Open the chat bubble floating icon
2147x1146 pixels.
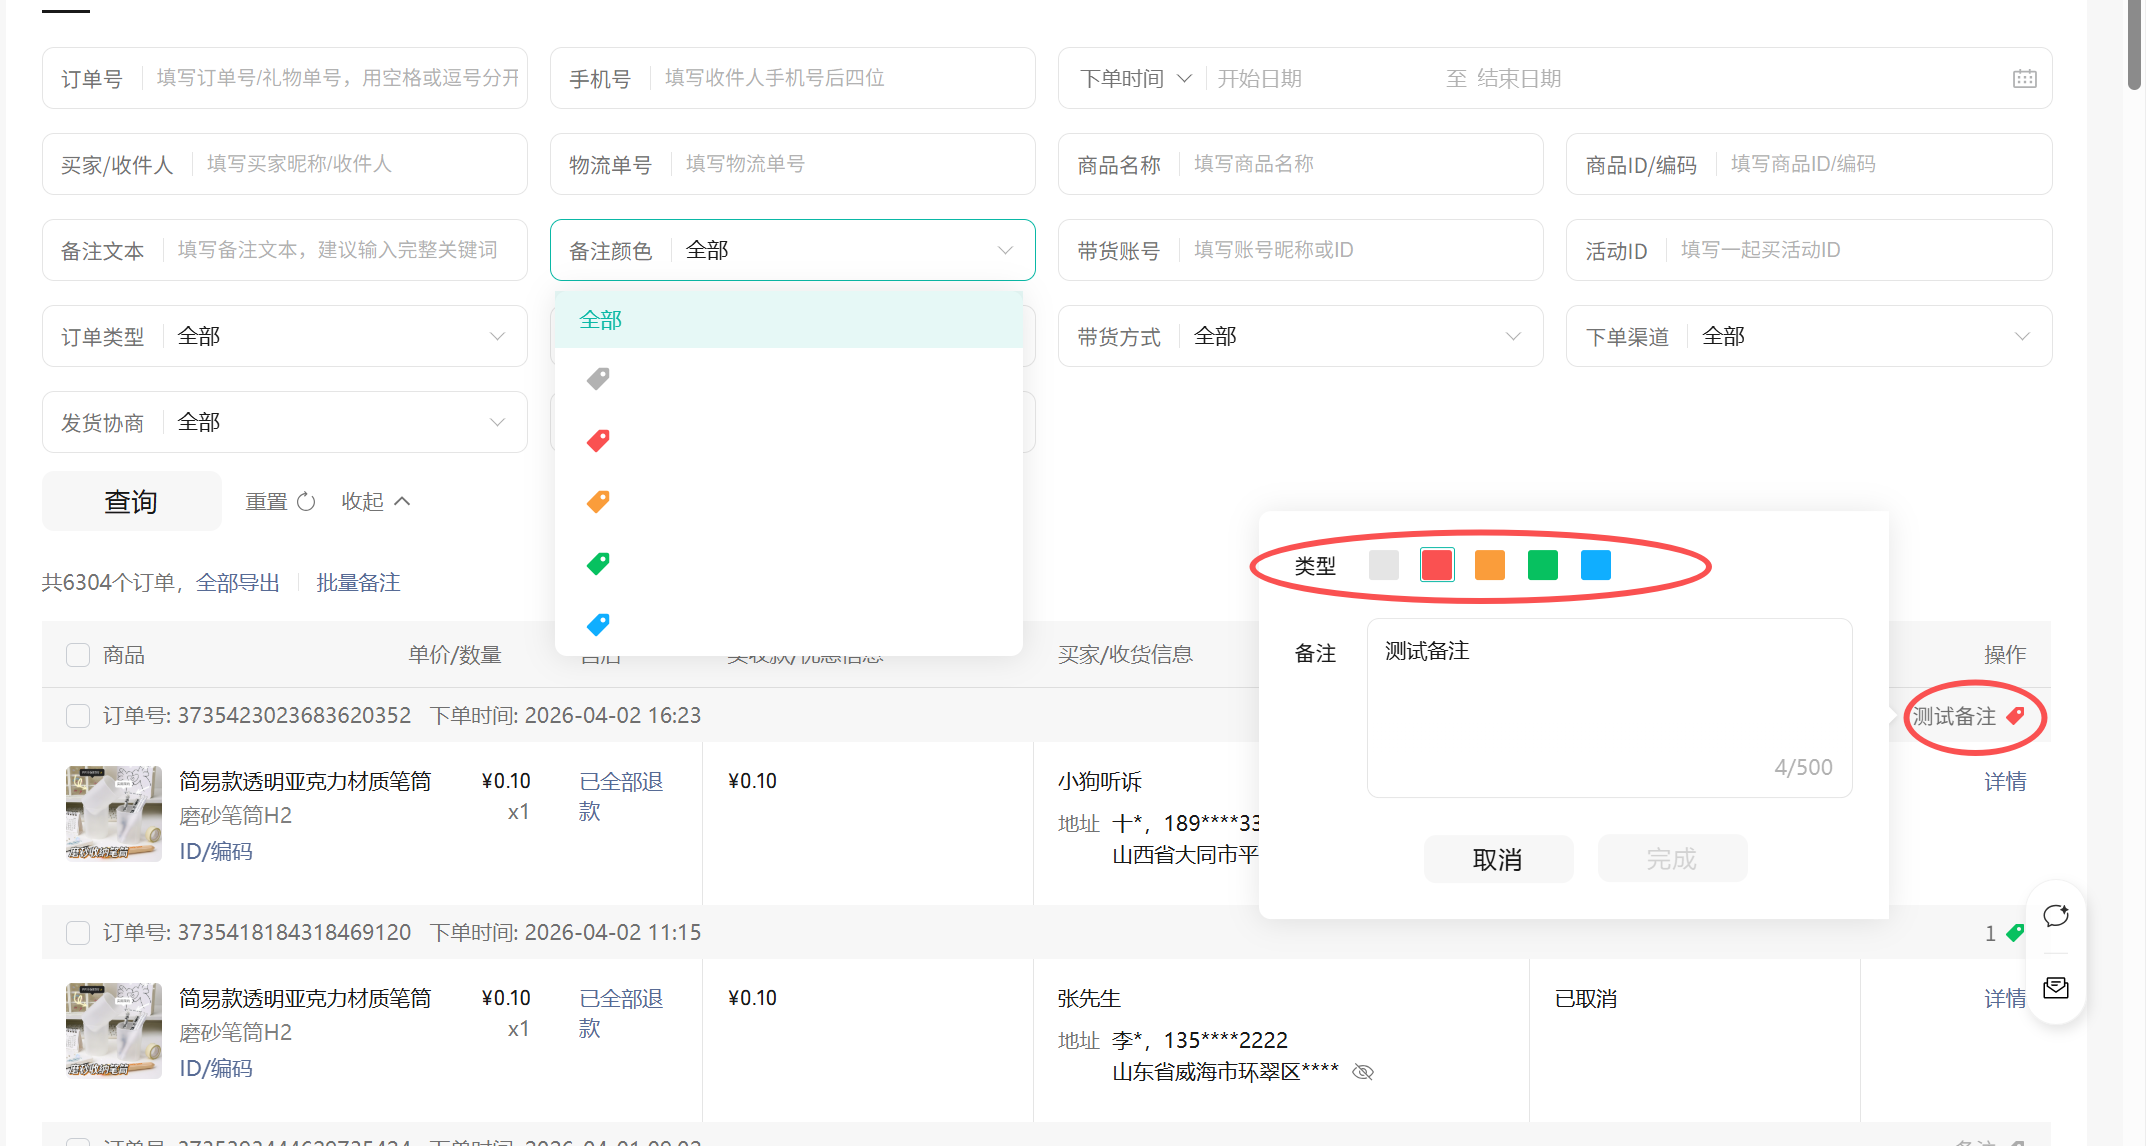[2056, 916]
